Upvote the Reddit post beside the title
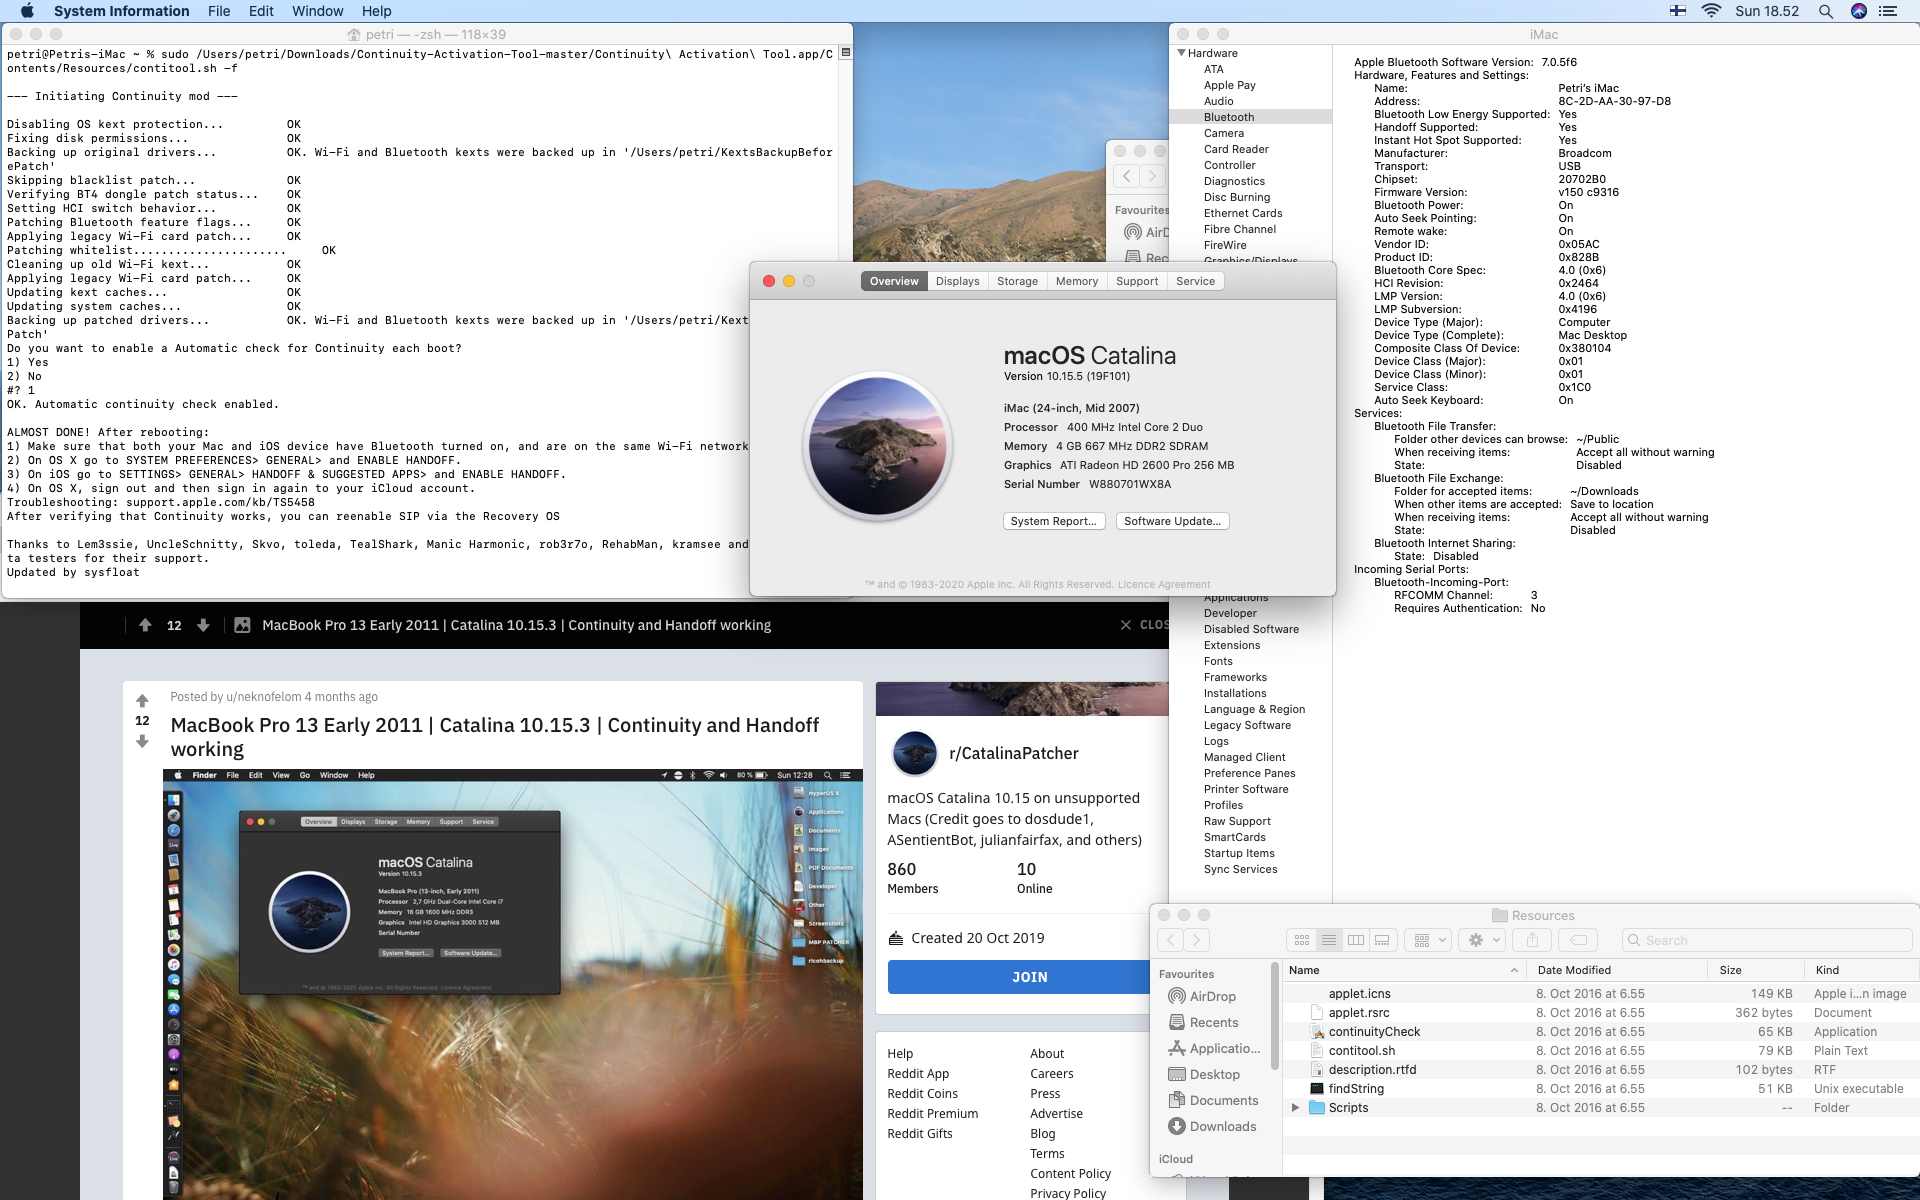 coord(142,700)
